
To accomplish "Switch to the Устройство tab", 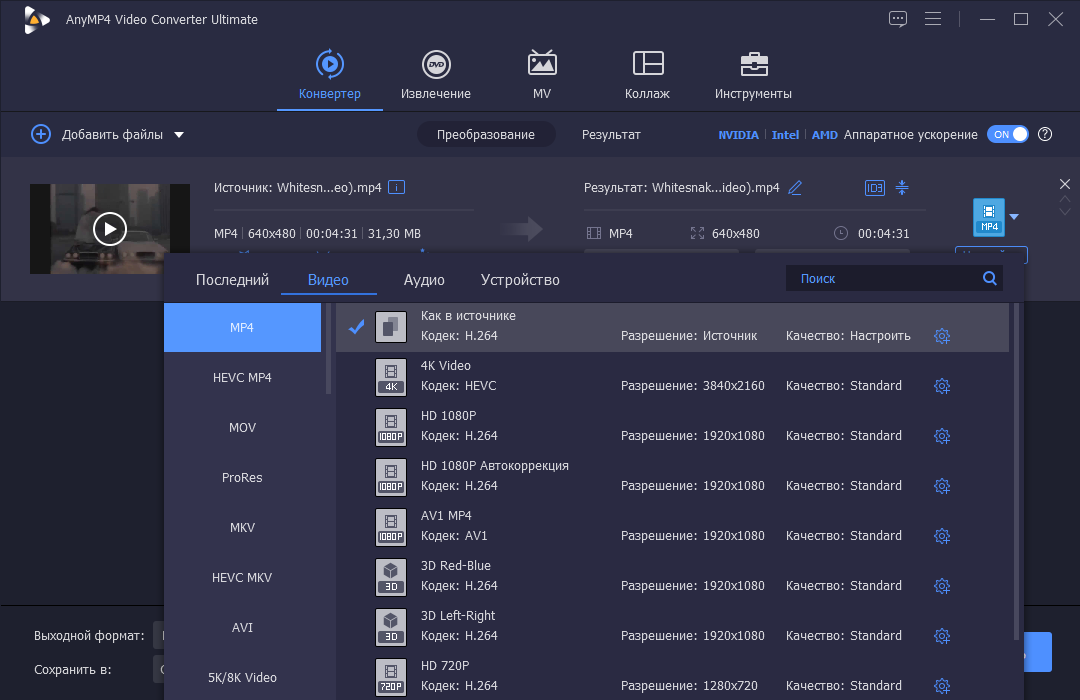I will click(520, 280).
